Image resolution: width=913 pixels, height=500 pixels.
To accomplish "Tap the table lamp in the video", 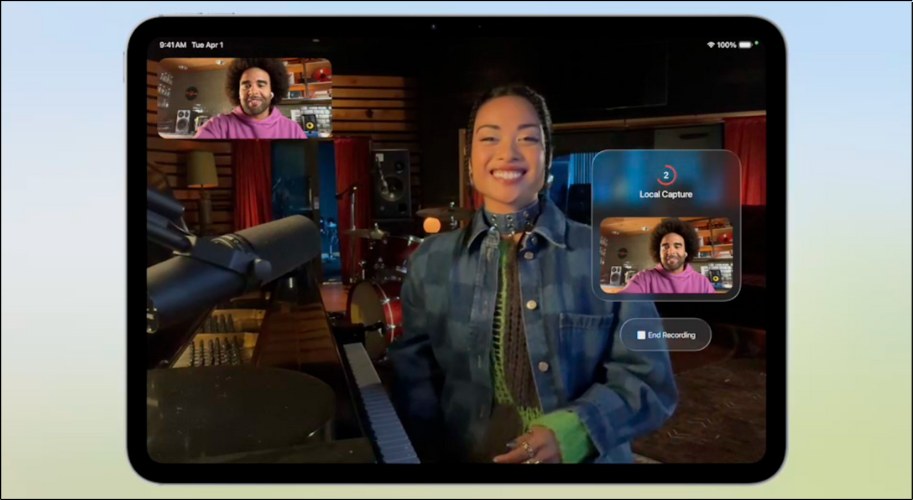I will (x=203, y=170).
